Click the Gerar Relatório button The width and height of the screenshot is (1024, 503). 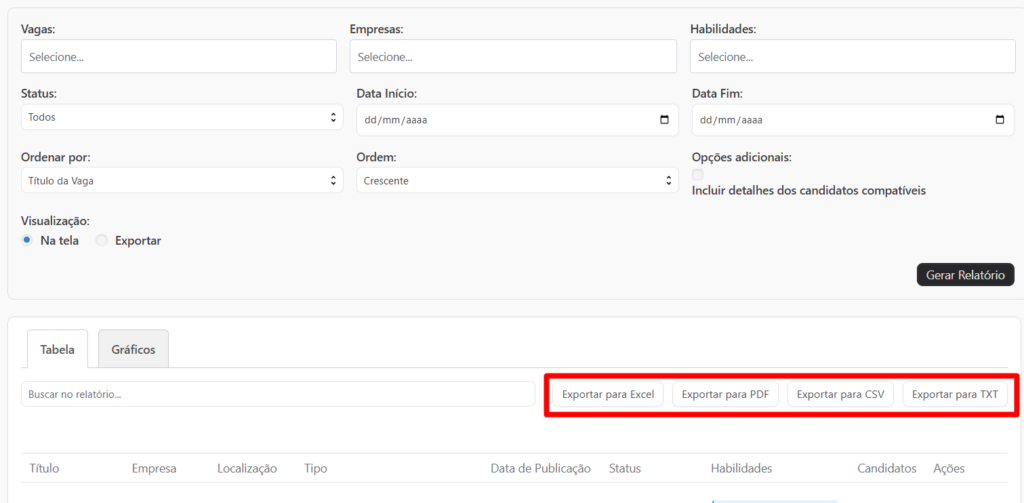tap(965, 274)
